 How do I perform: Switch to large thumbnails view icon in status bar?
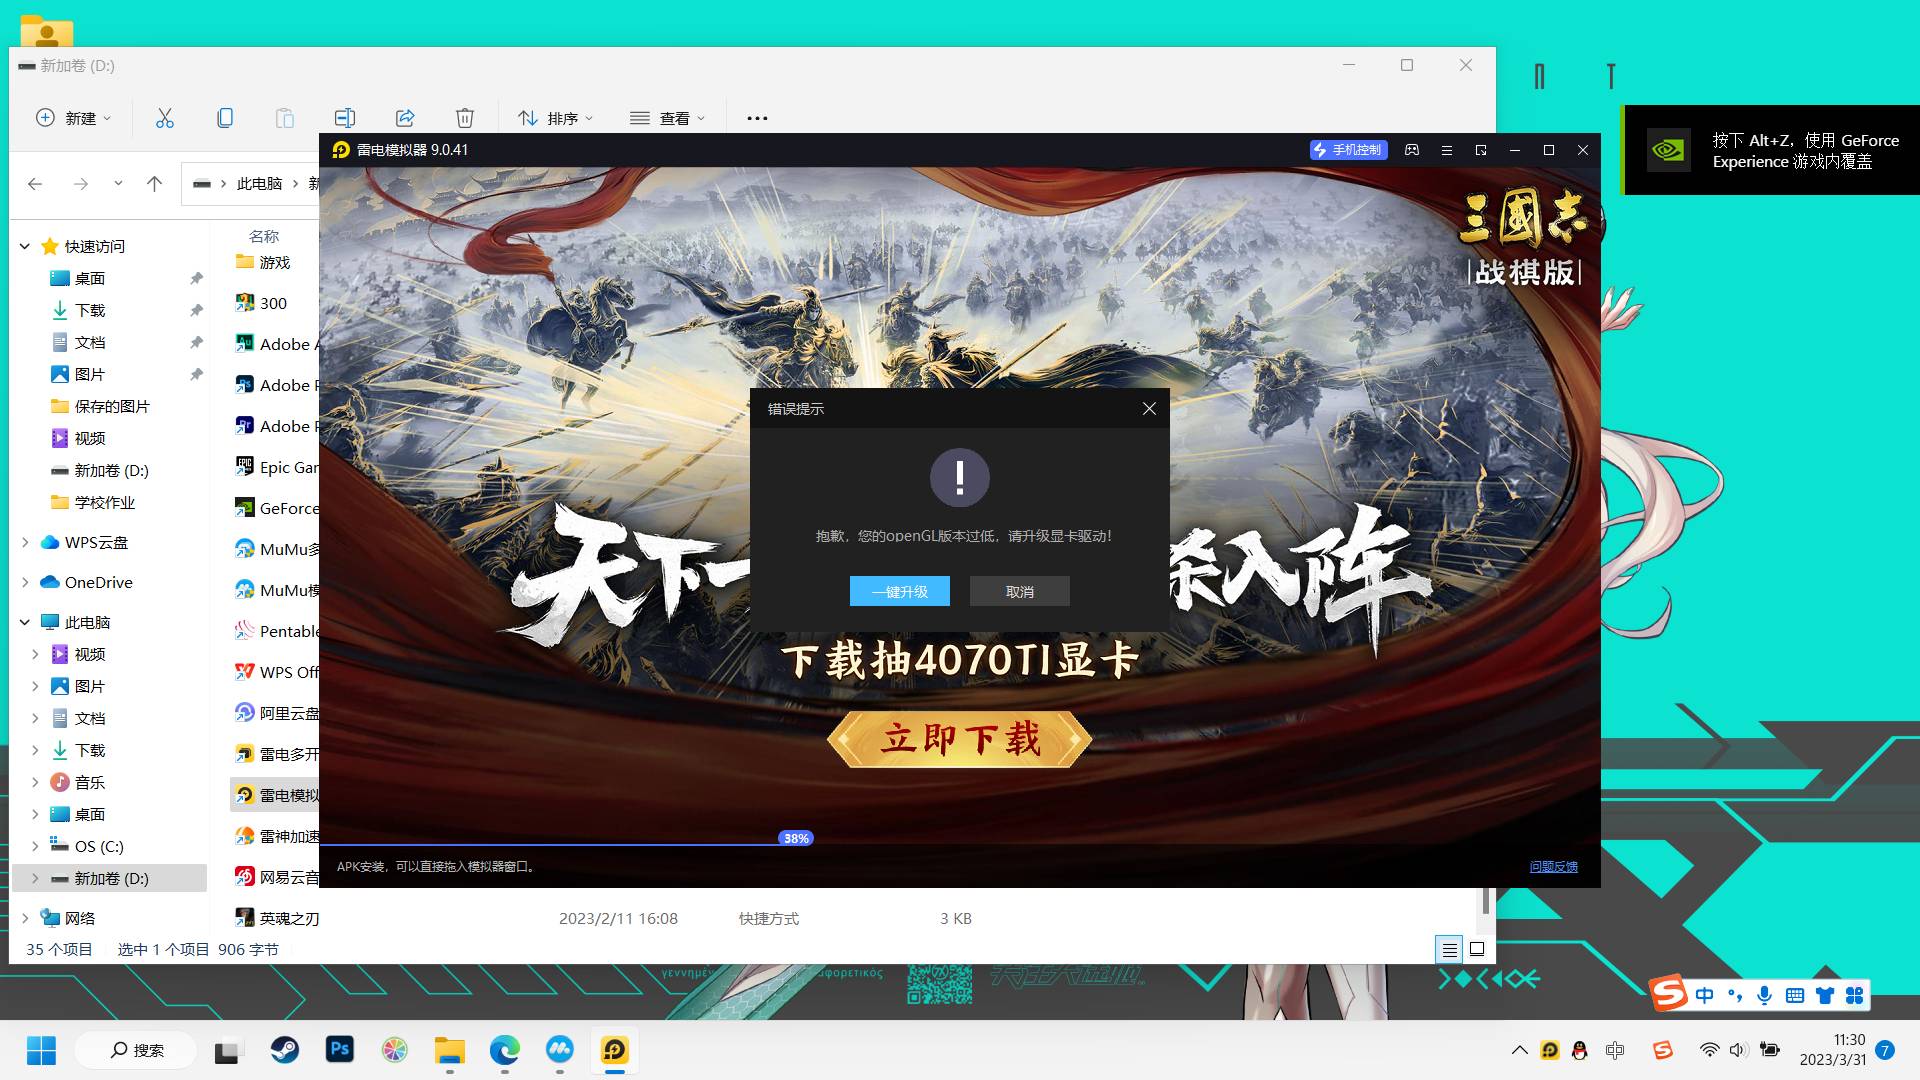point(1477,949)
